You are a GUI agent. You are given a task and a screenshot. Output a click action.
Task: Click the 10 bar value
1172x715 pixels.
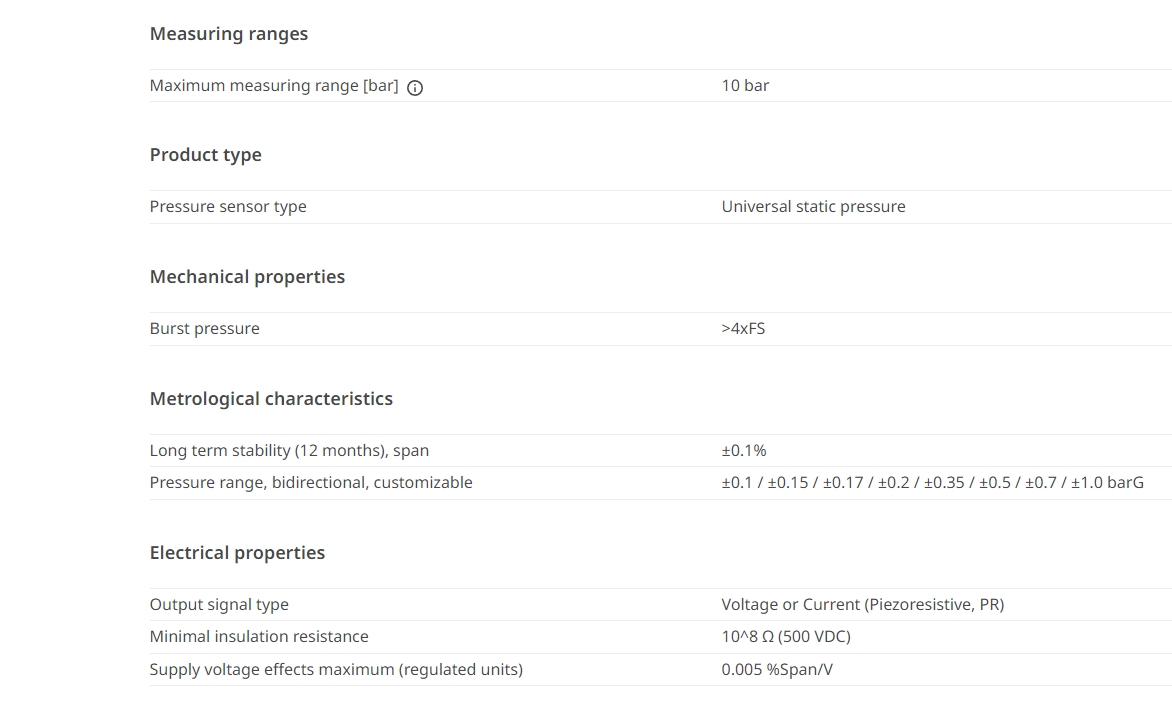click(745, 86)
